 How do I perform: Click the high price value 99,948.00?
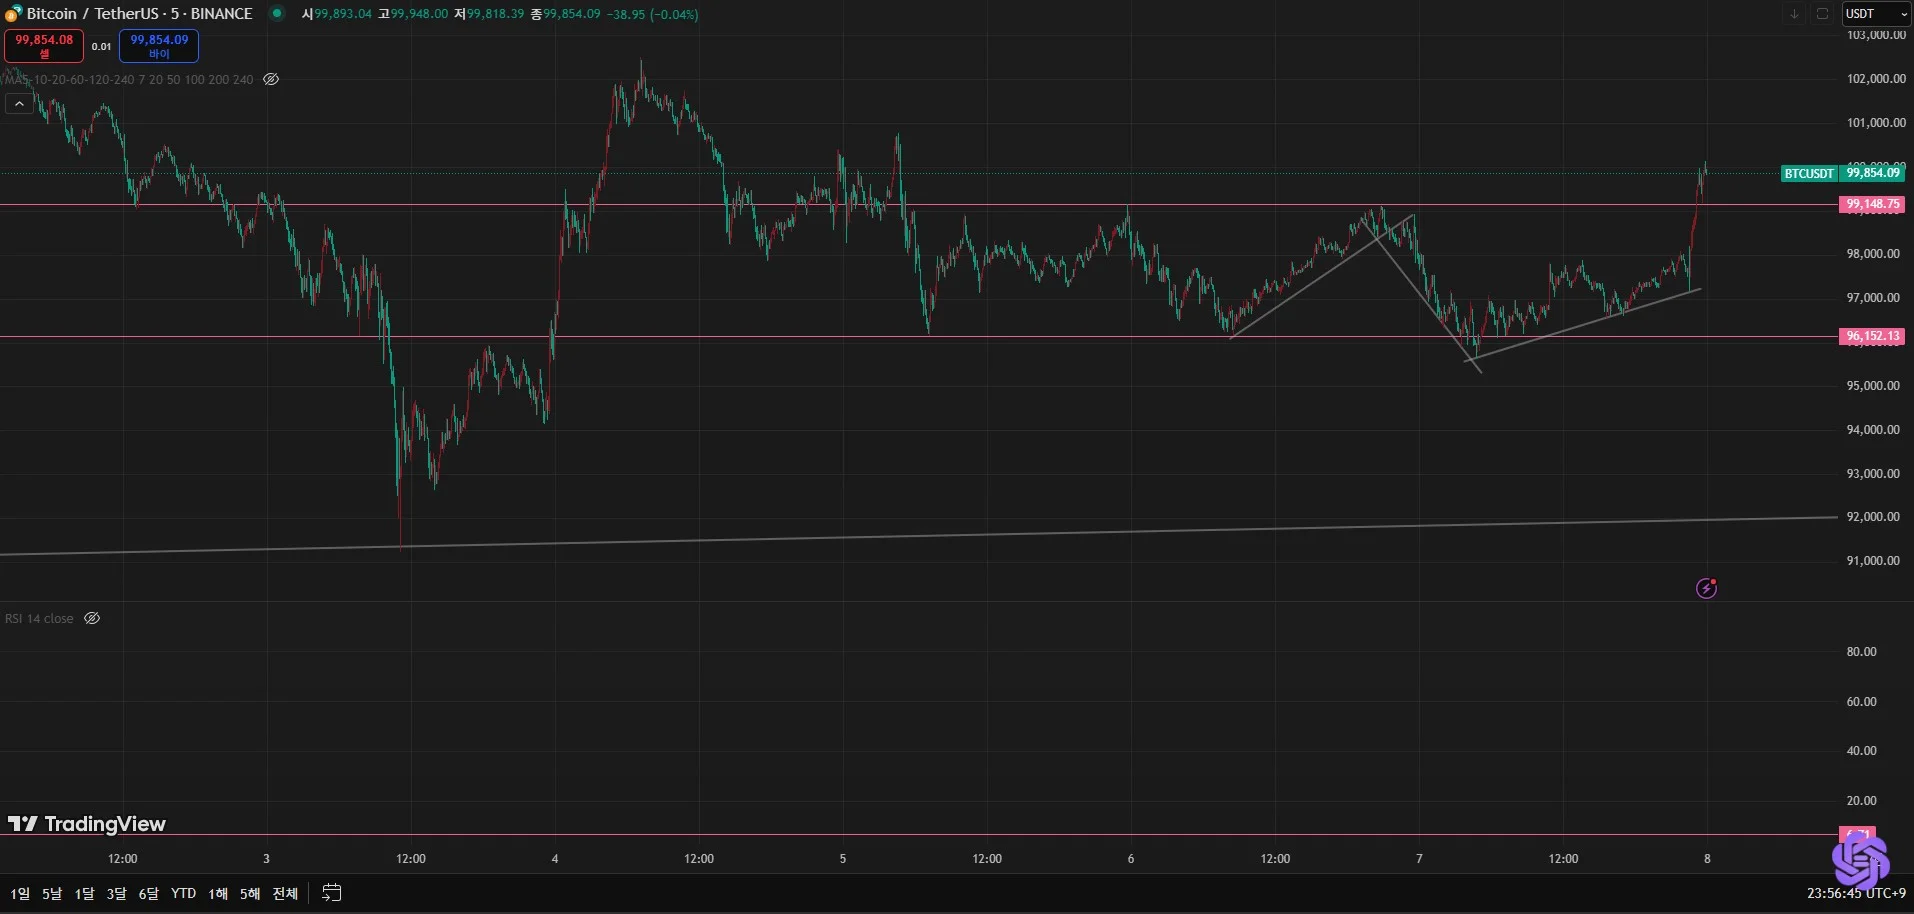(419, 14)
